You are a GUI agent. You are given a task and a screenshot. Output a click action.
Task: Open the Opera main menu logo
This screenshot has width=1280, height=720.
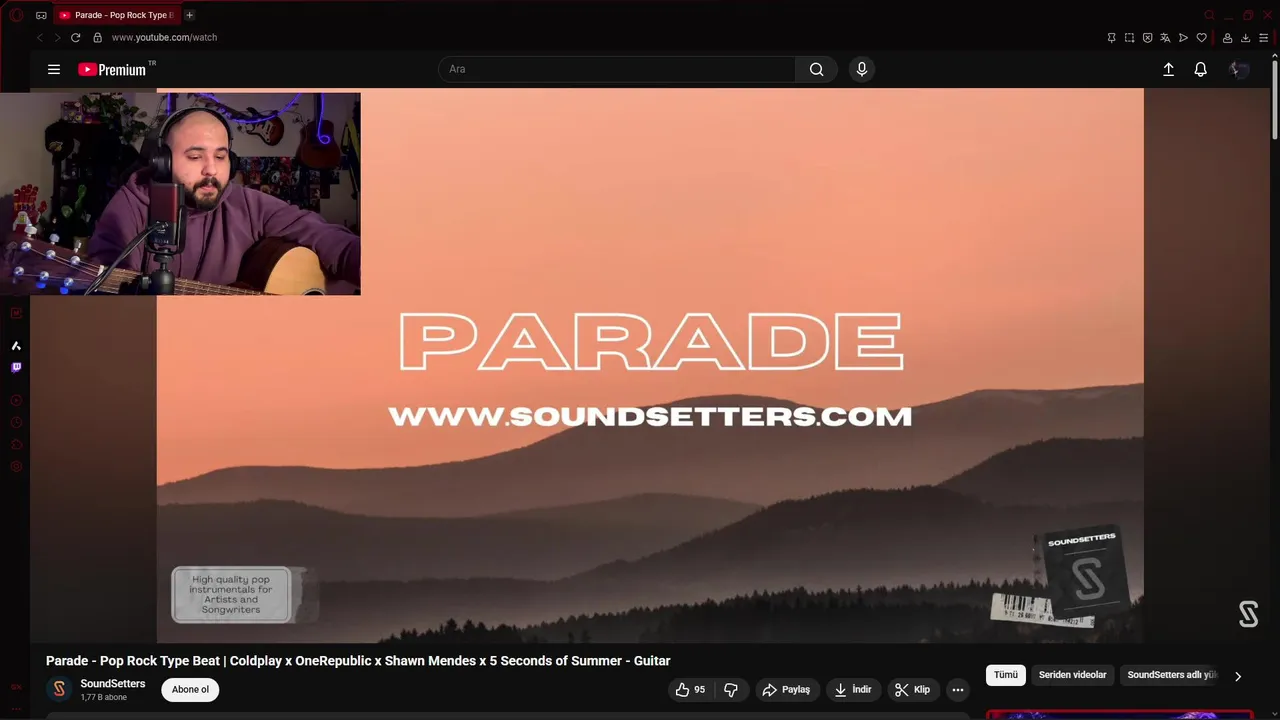coord(16,15)
